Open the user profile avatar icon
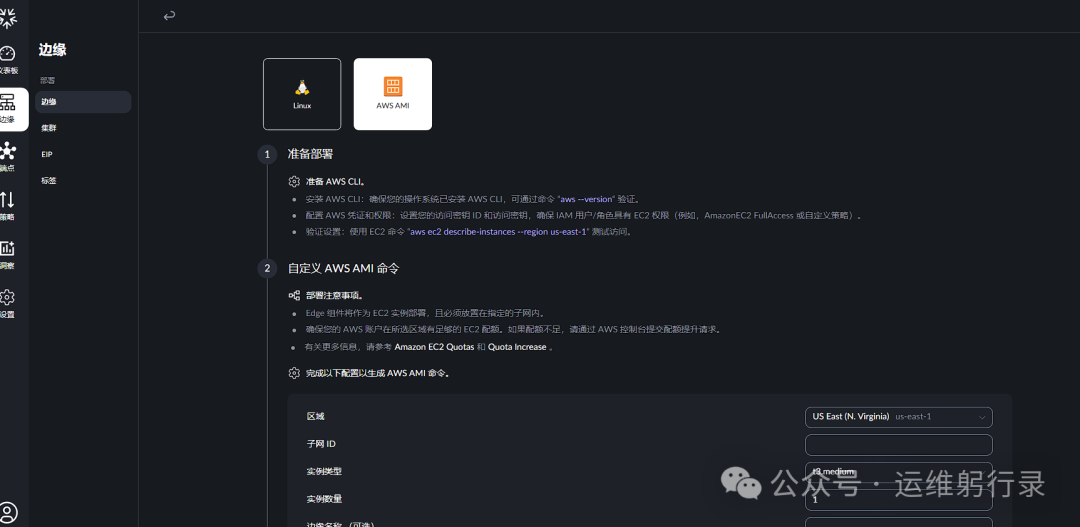The image size is (1080, 527). point(8,512)
